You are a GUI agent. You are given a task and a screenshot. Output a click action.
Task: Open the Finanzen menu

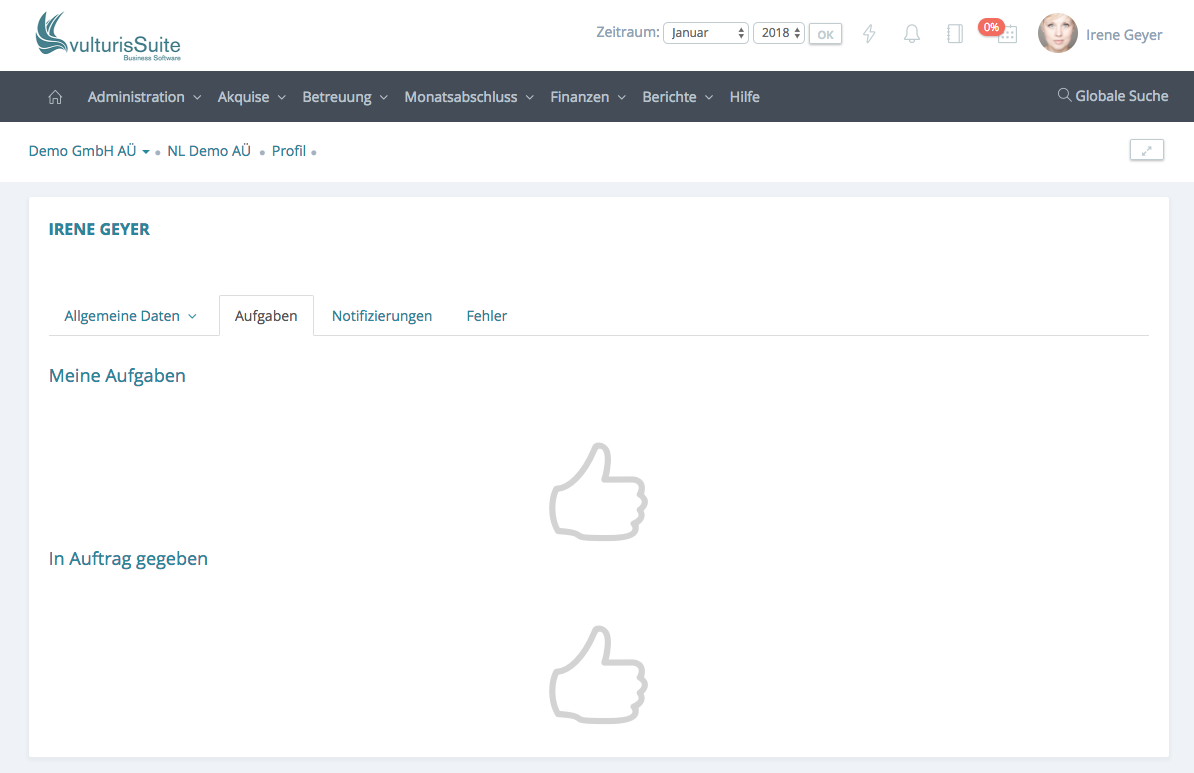pos(587,97)
